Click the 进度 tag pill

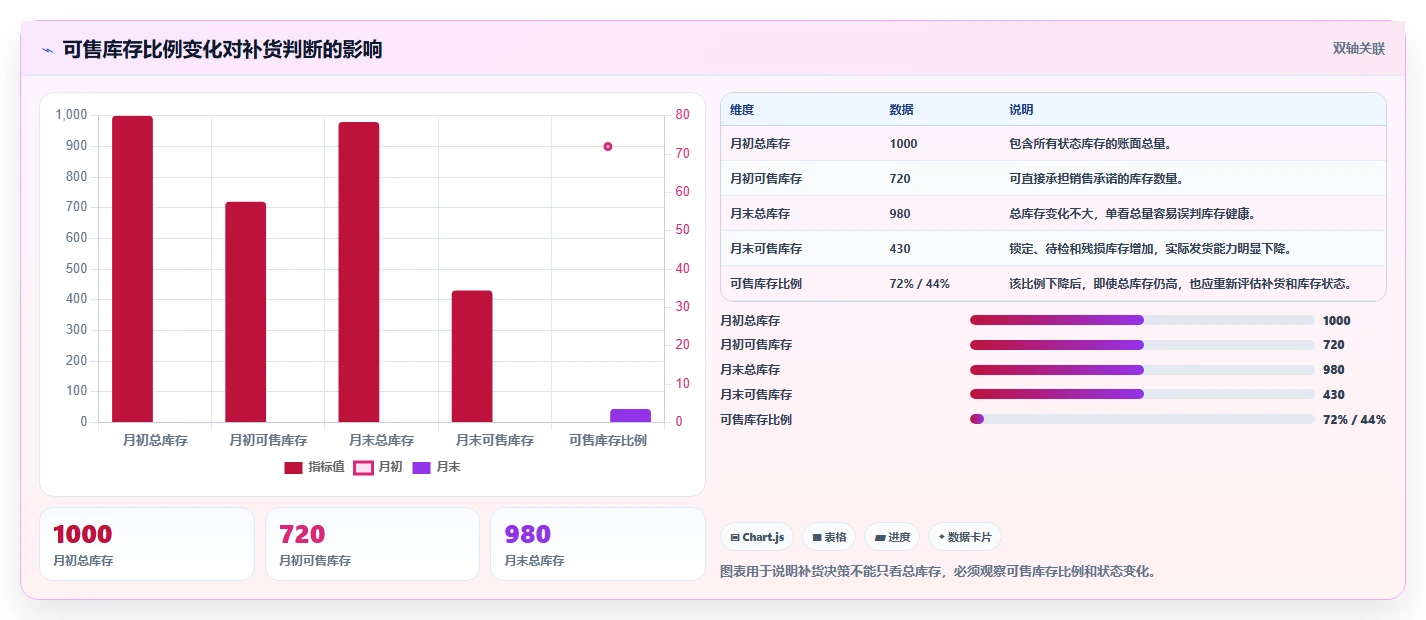coord(892,537)
